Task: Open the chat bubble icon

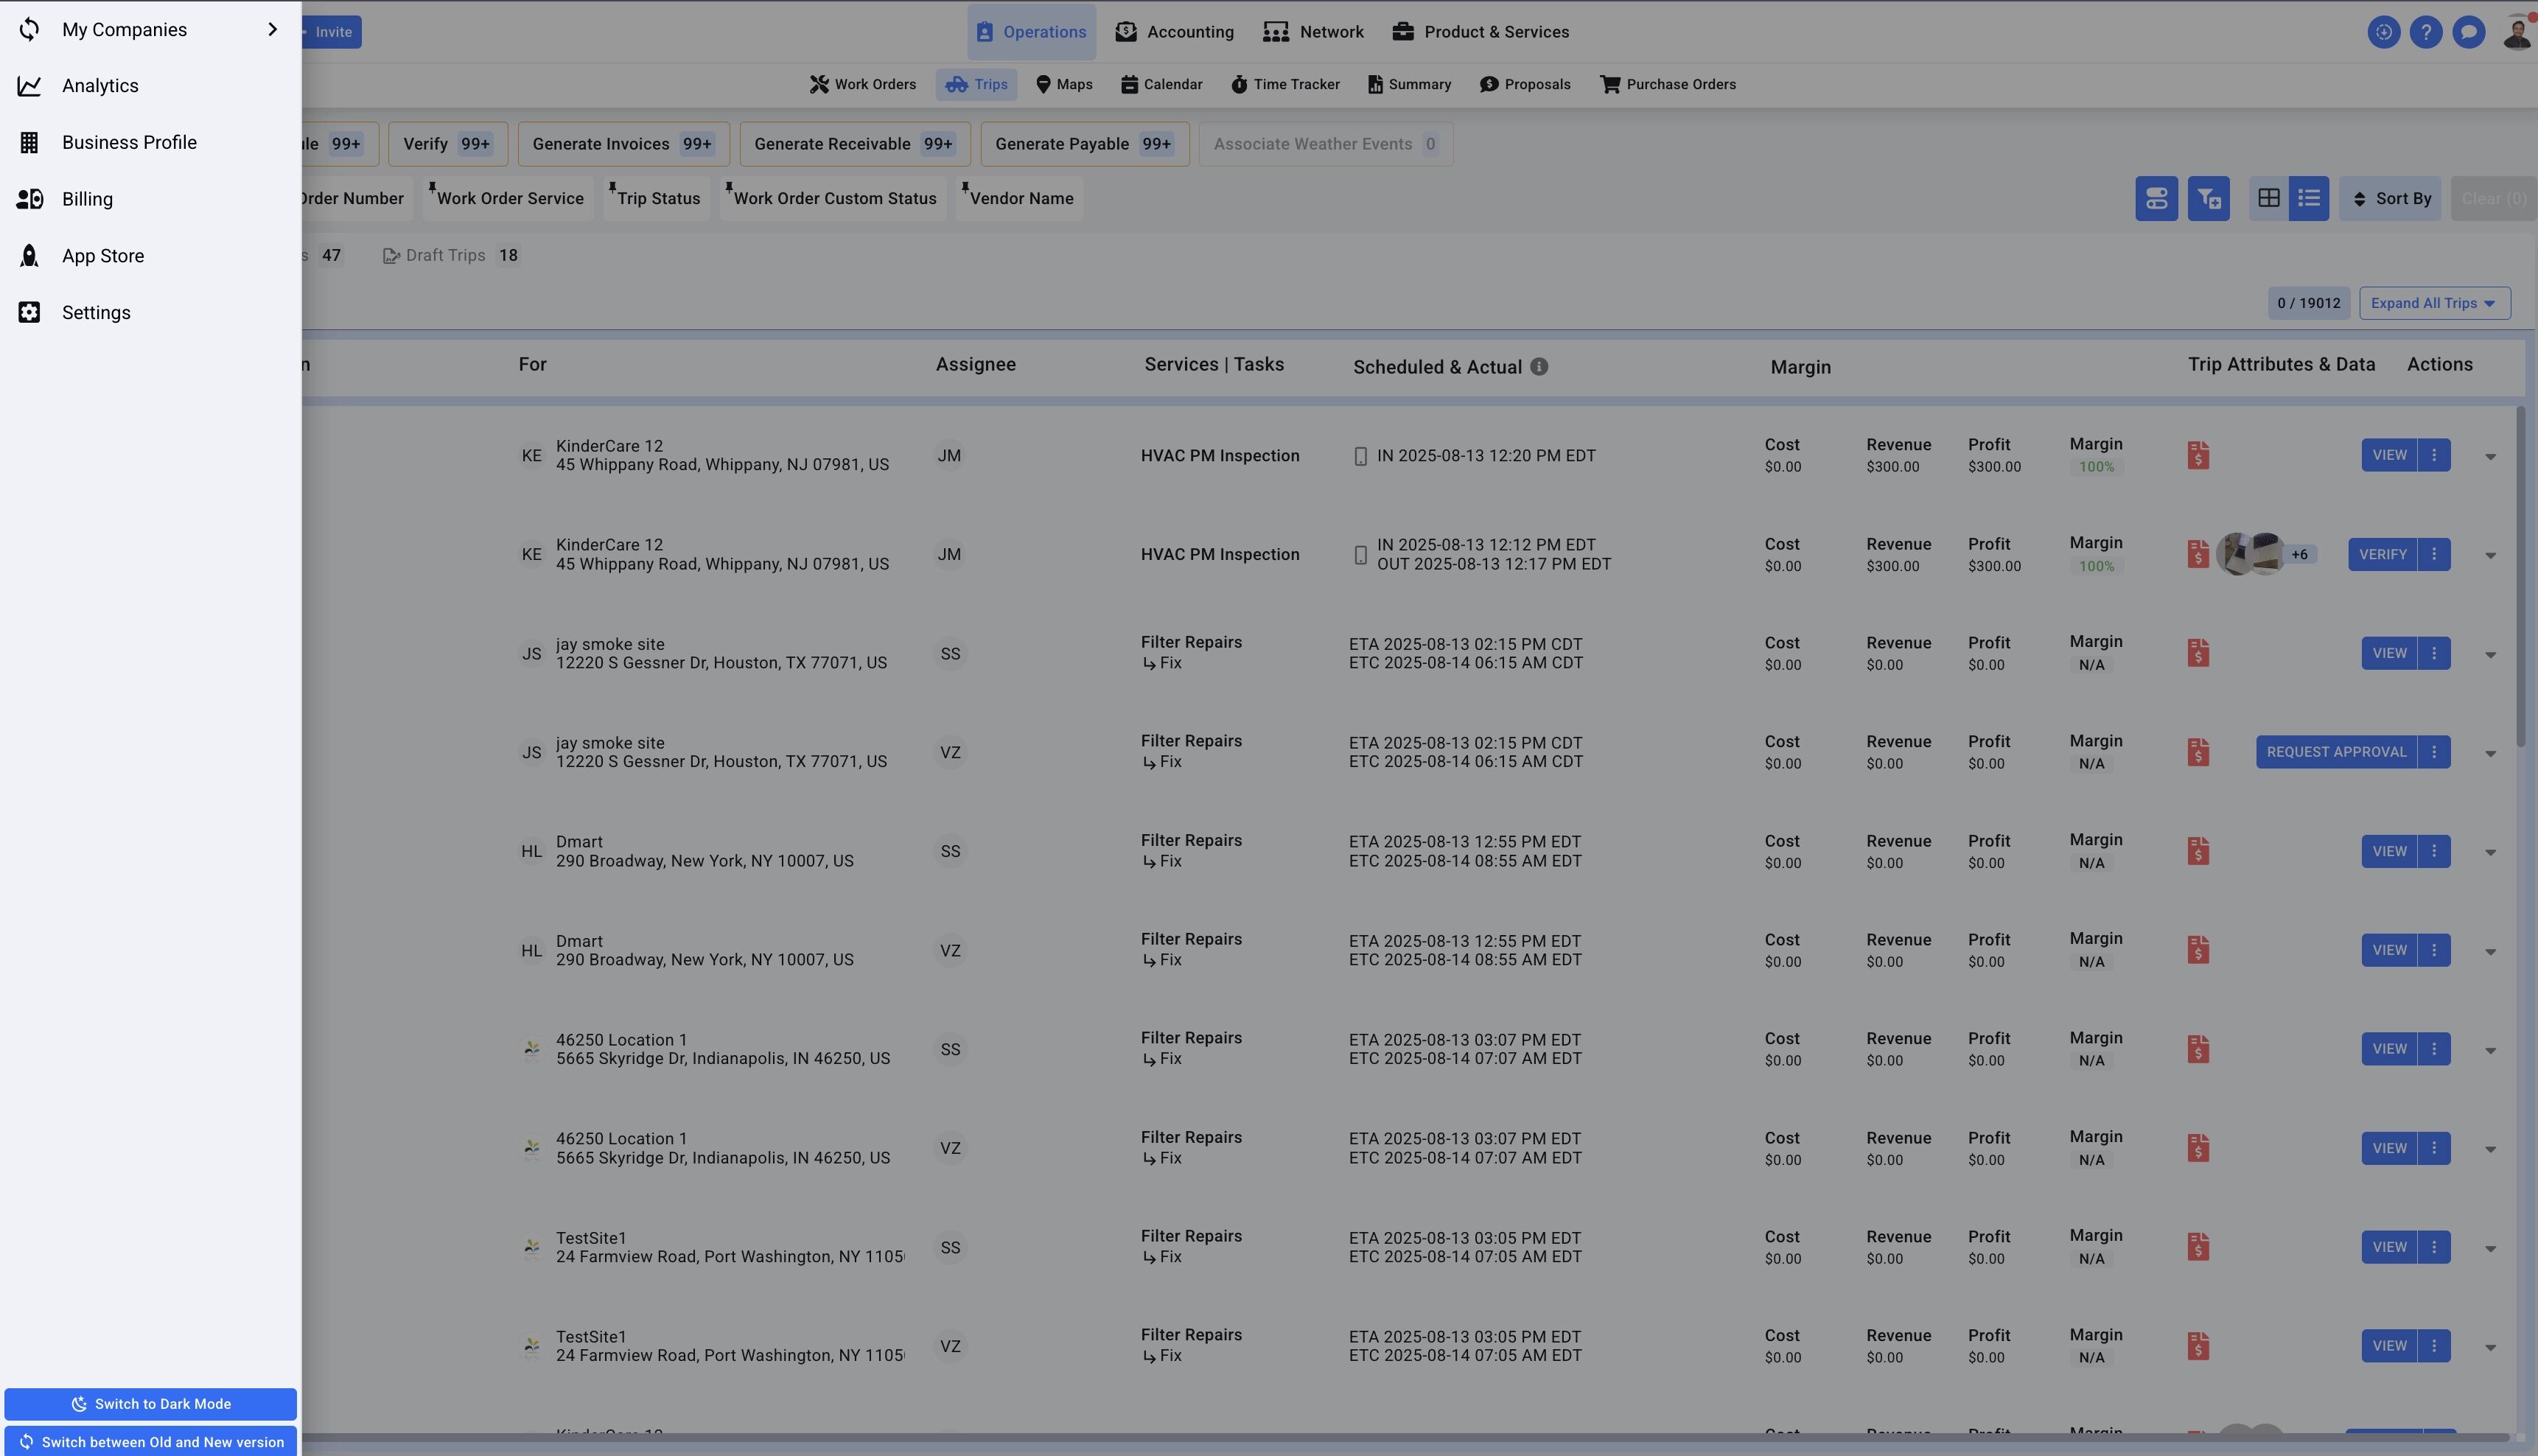Action: 2468,32
